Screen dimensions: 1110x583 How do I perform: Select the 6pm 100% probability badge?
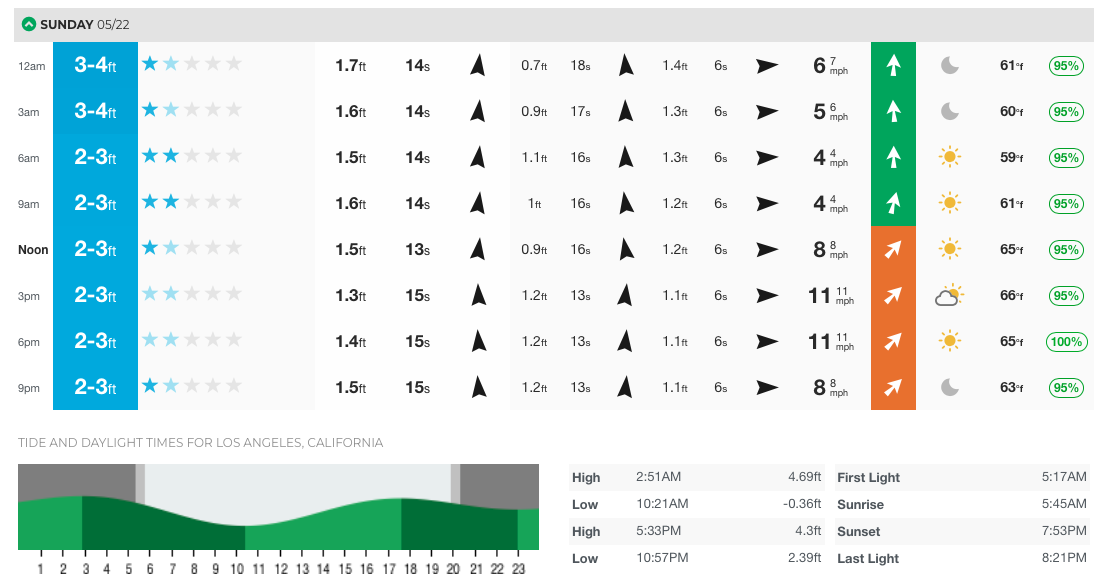tap(1066, 342)
